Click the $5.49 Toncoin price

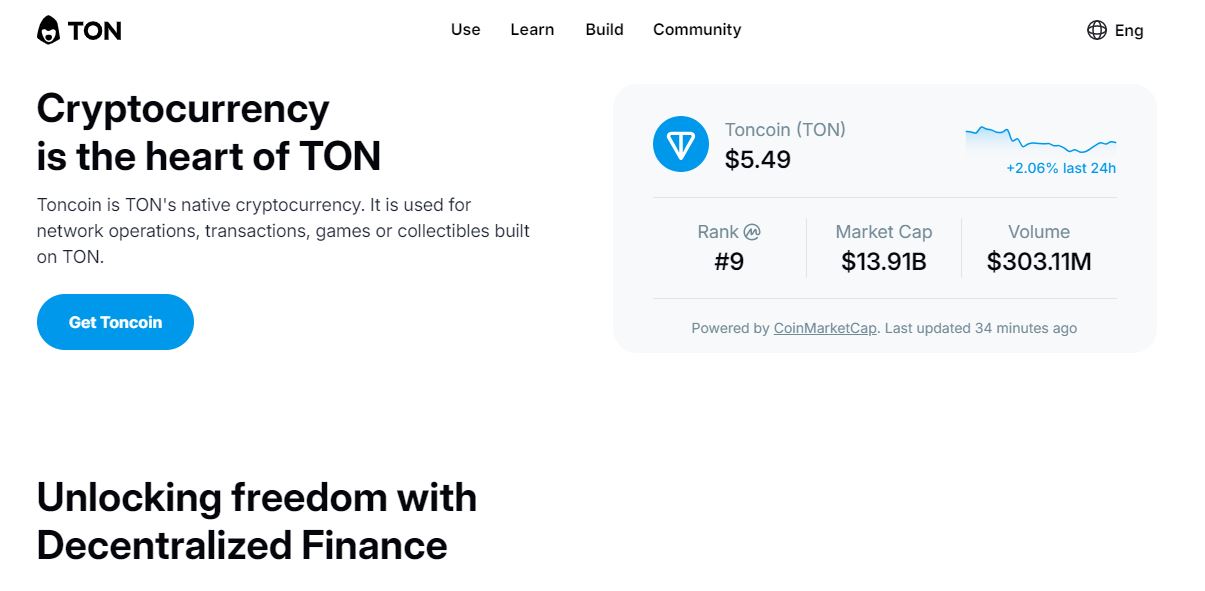(757, 160)
